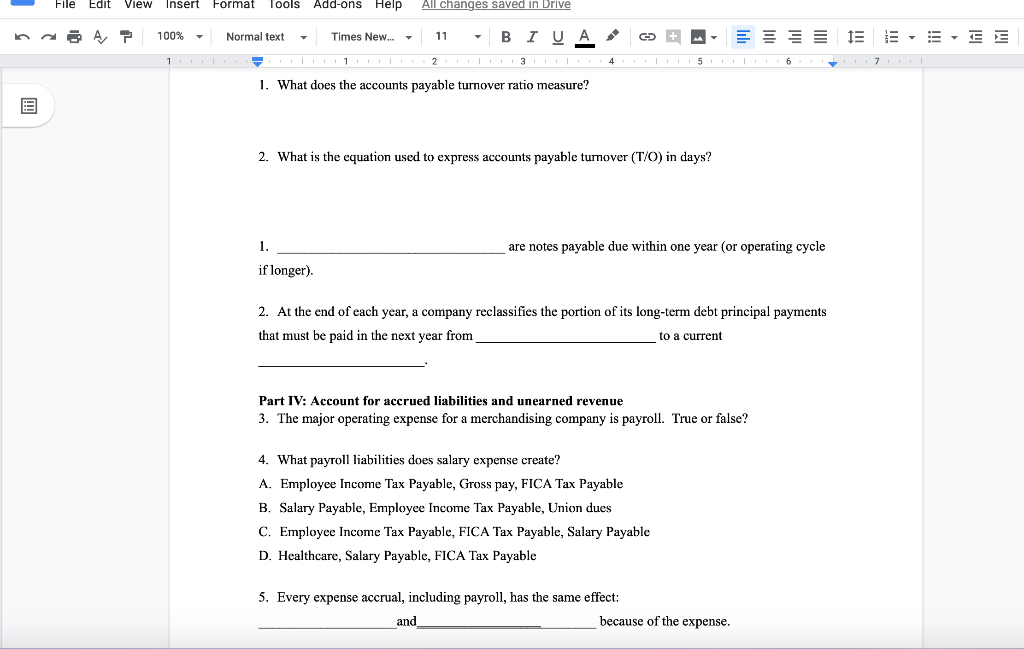Viewport: 1024px width, 649px height.
Task: Click the document outline icon
Action: pos(29,105)
